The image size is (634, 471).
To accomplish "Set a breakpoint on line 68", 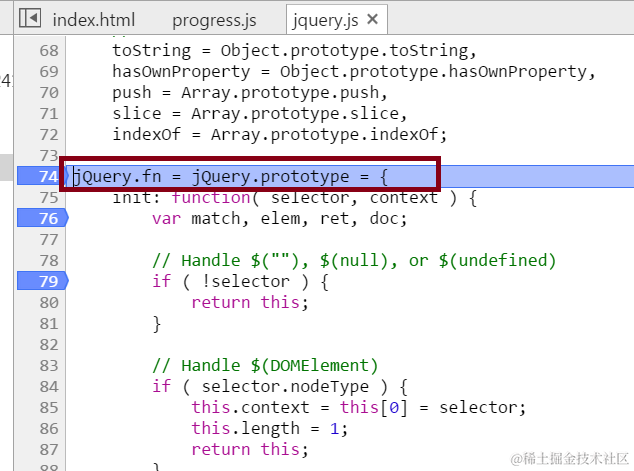I will [x=49, y=51].
